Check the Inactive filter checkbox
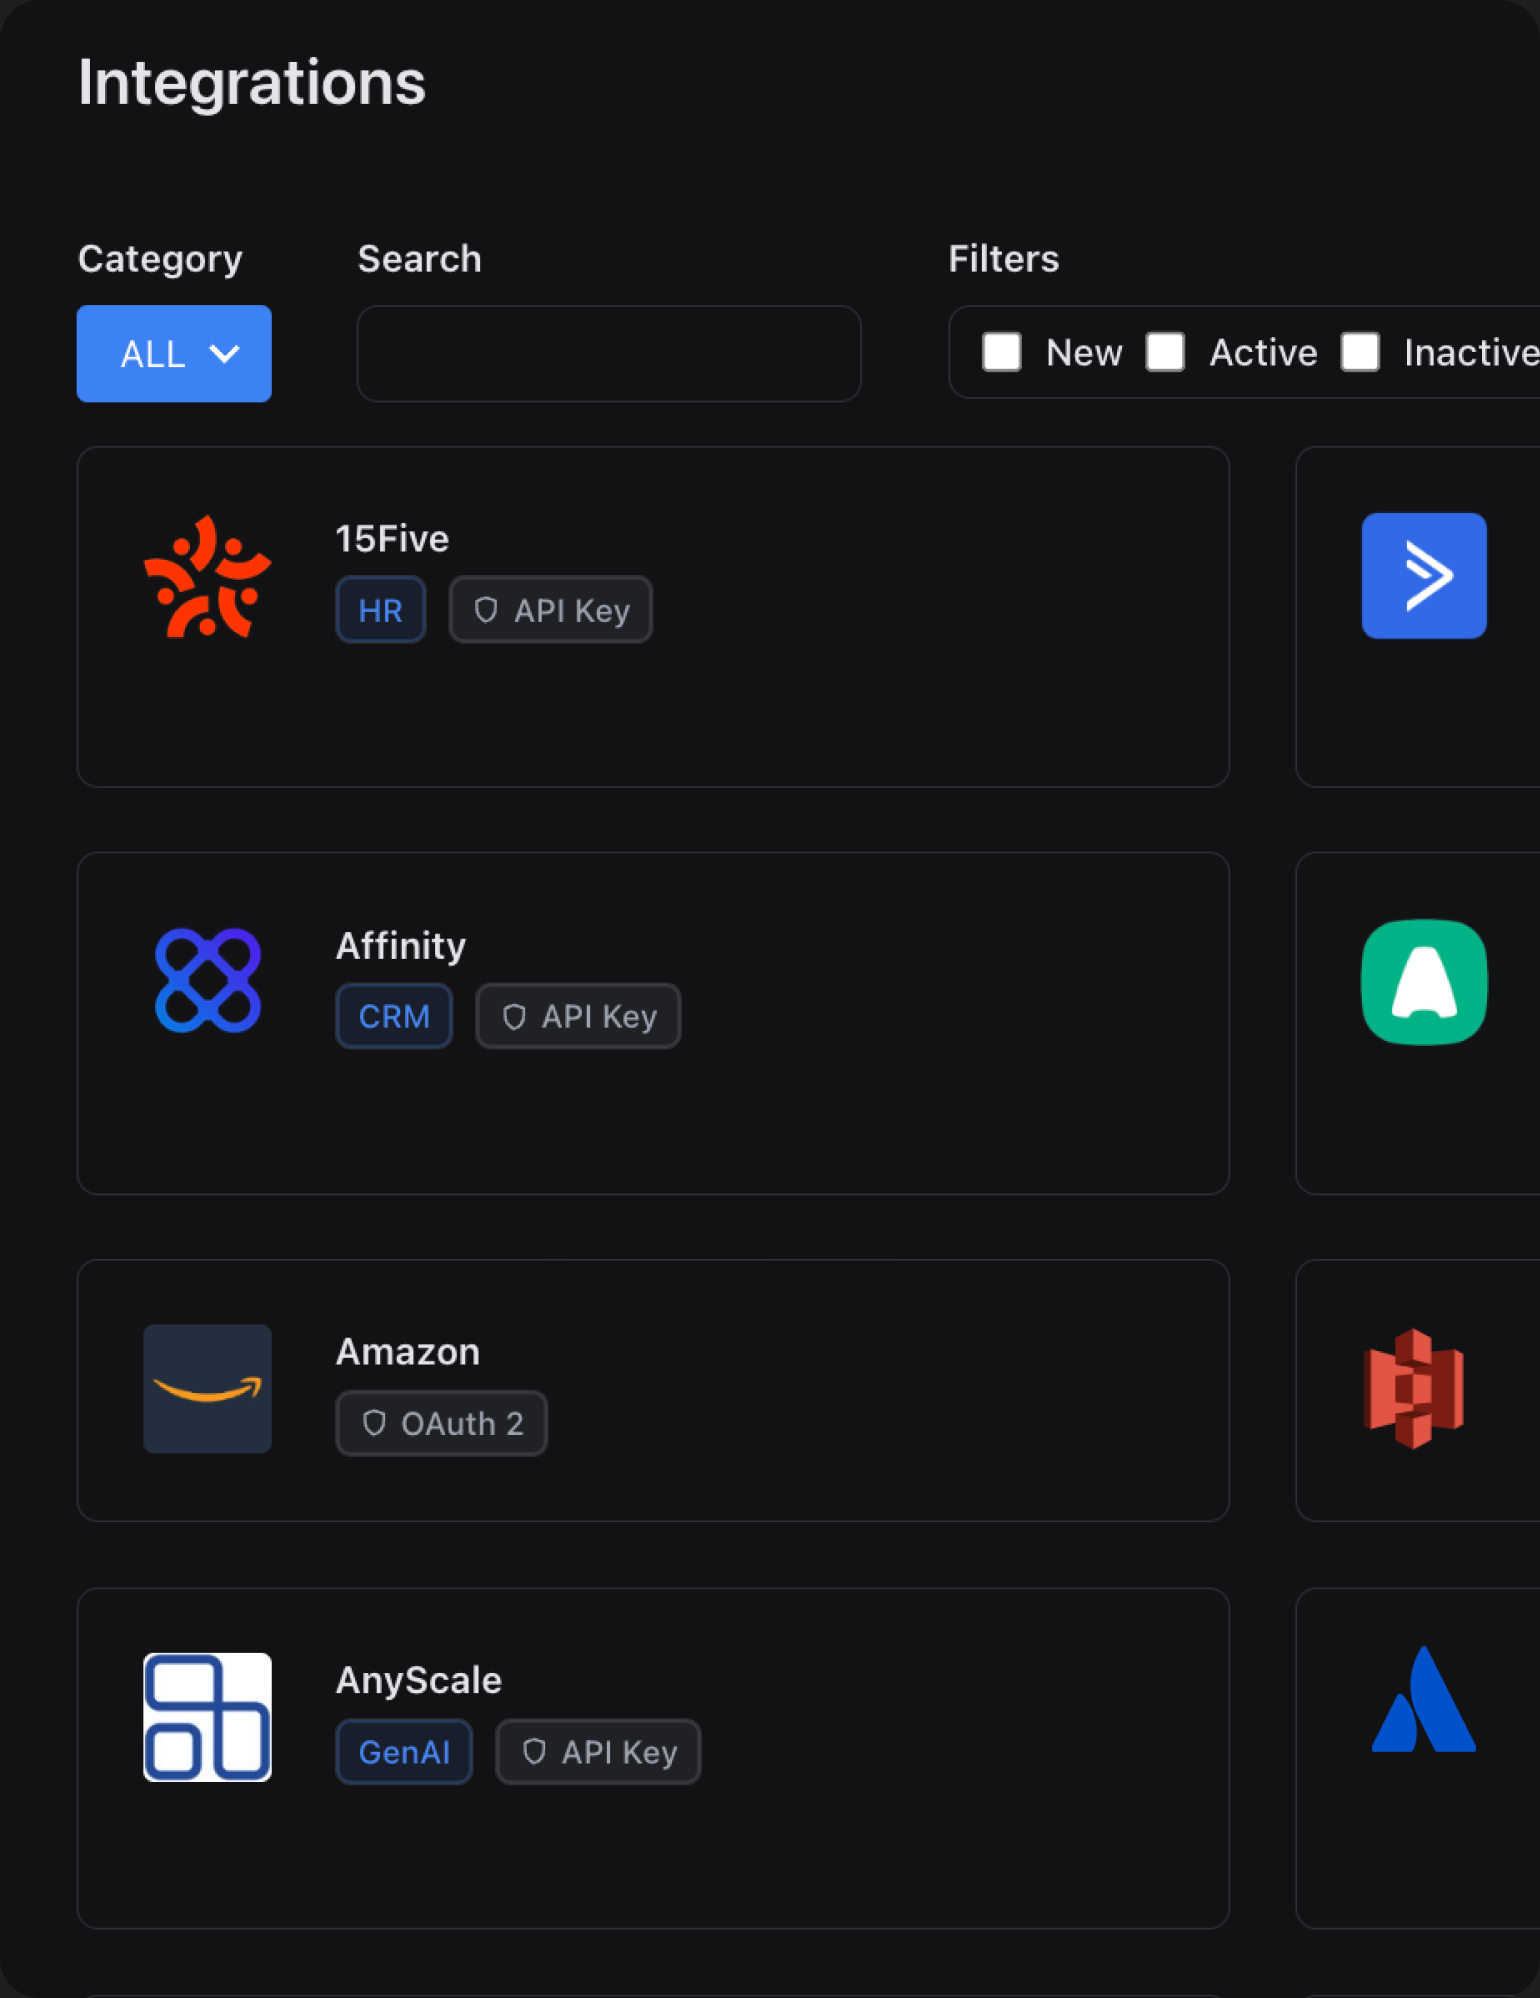 click(x=1360, y=352)
